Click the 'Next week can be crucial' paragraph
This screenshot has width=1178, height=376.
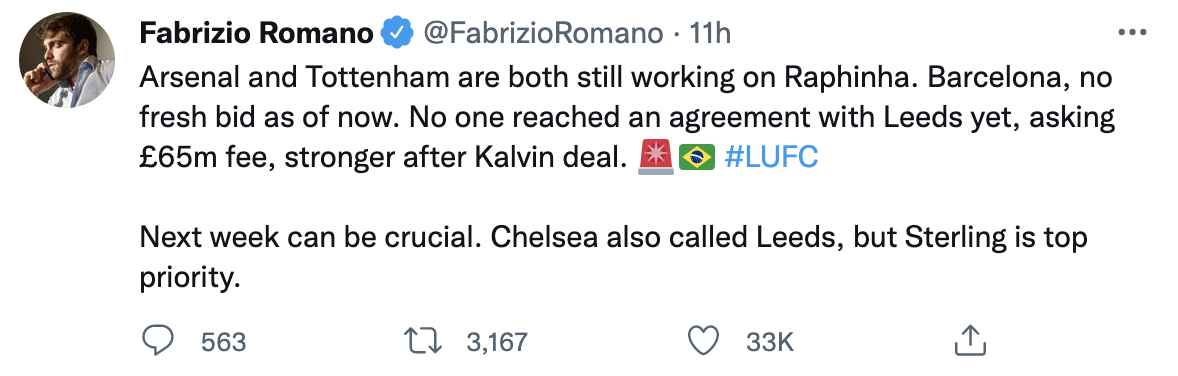614,258
